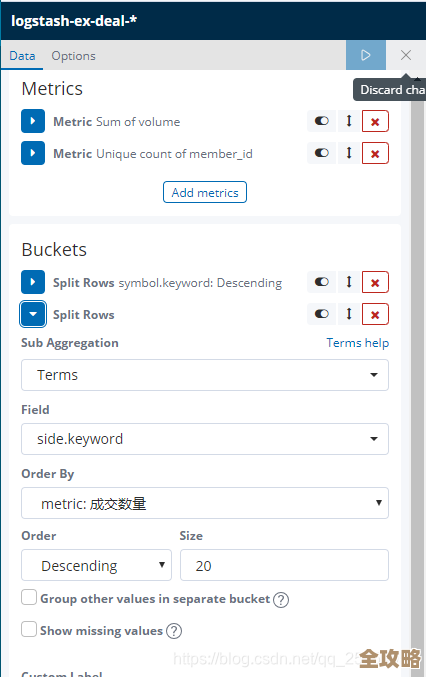Expand the Unique count of member_id metric

pyautogui.click(x=33, y=153)
